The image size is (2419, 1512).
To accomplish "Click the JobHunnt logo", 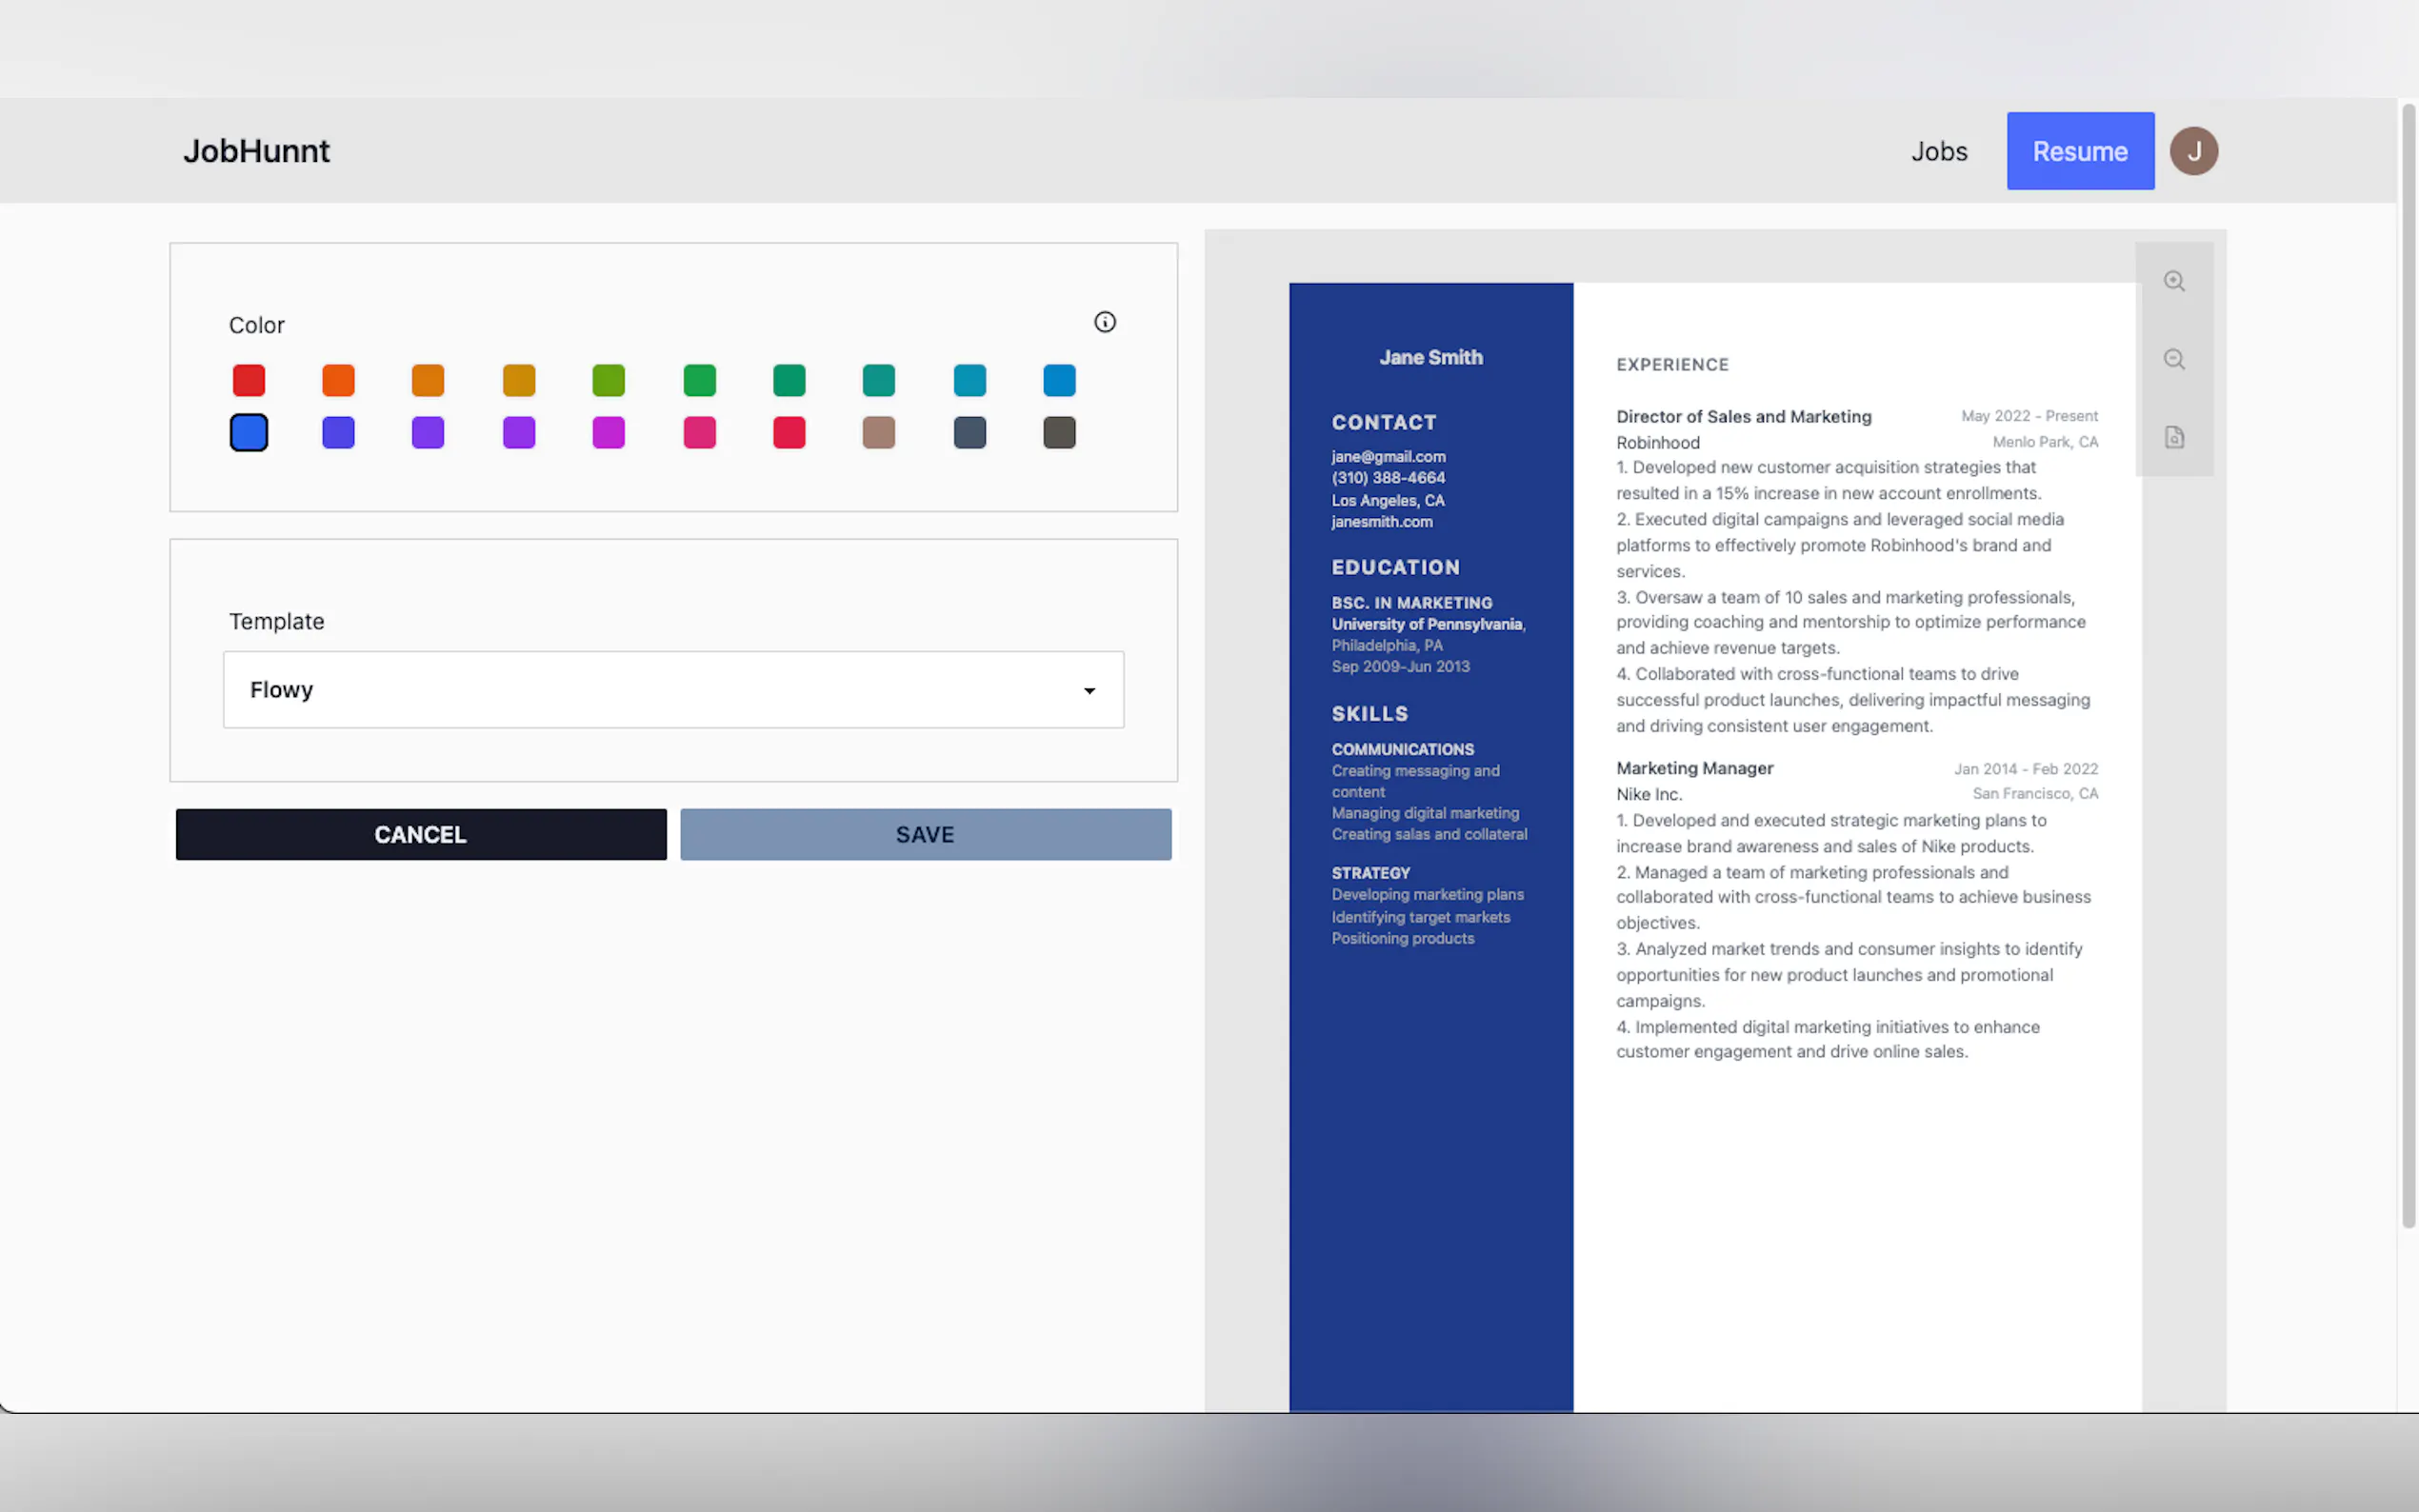I will (x=256, y=151).
